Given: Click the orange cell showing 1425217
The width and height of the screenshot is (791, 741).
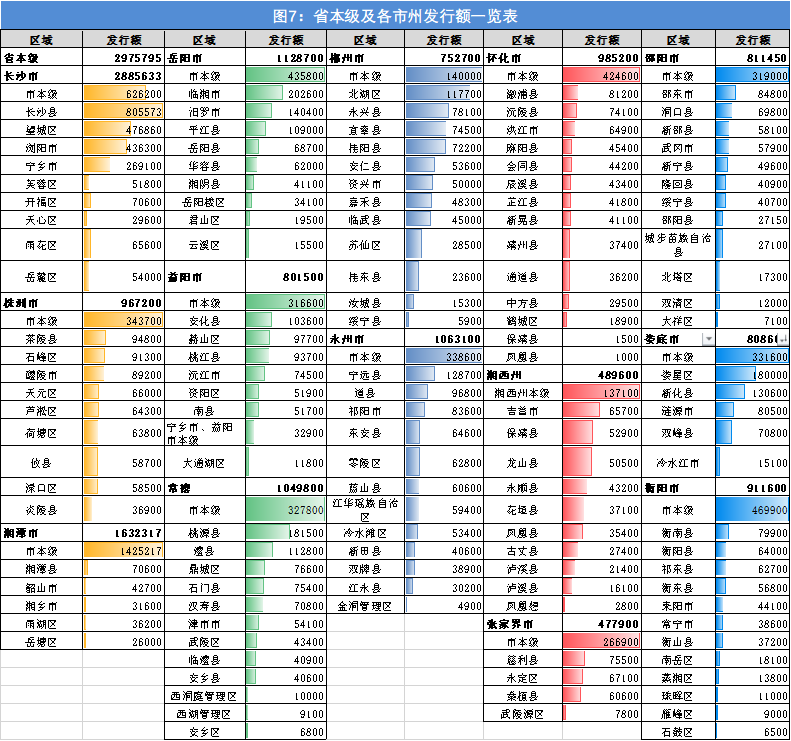Looking at the screenshot, I should (123, 550).
